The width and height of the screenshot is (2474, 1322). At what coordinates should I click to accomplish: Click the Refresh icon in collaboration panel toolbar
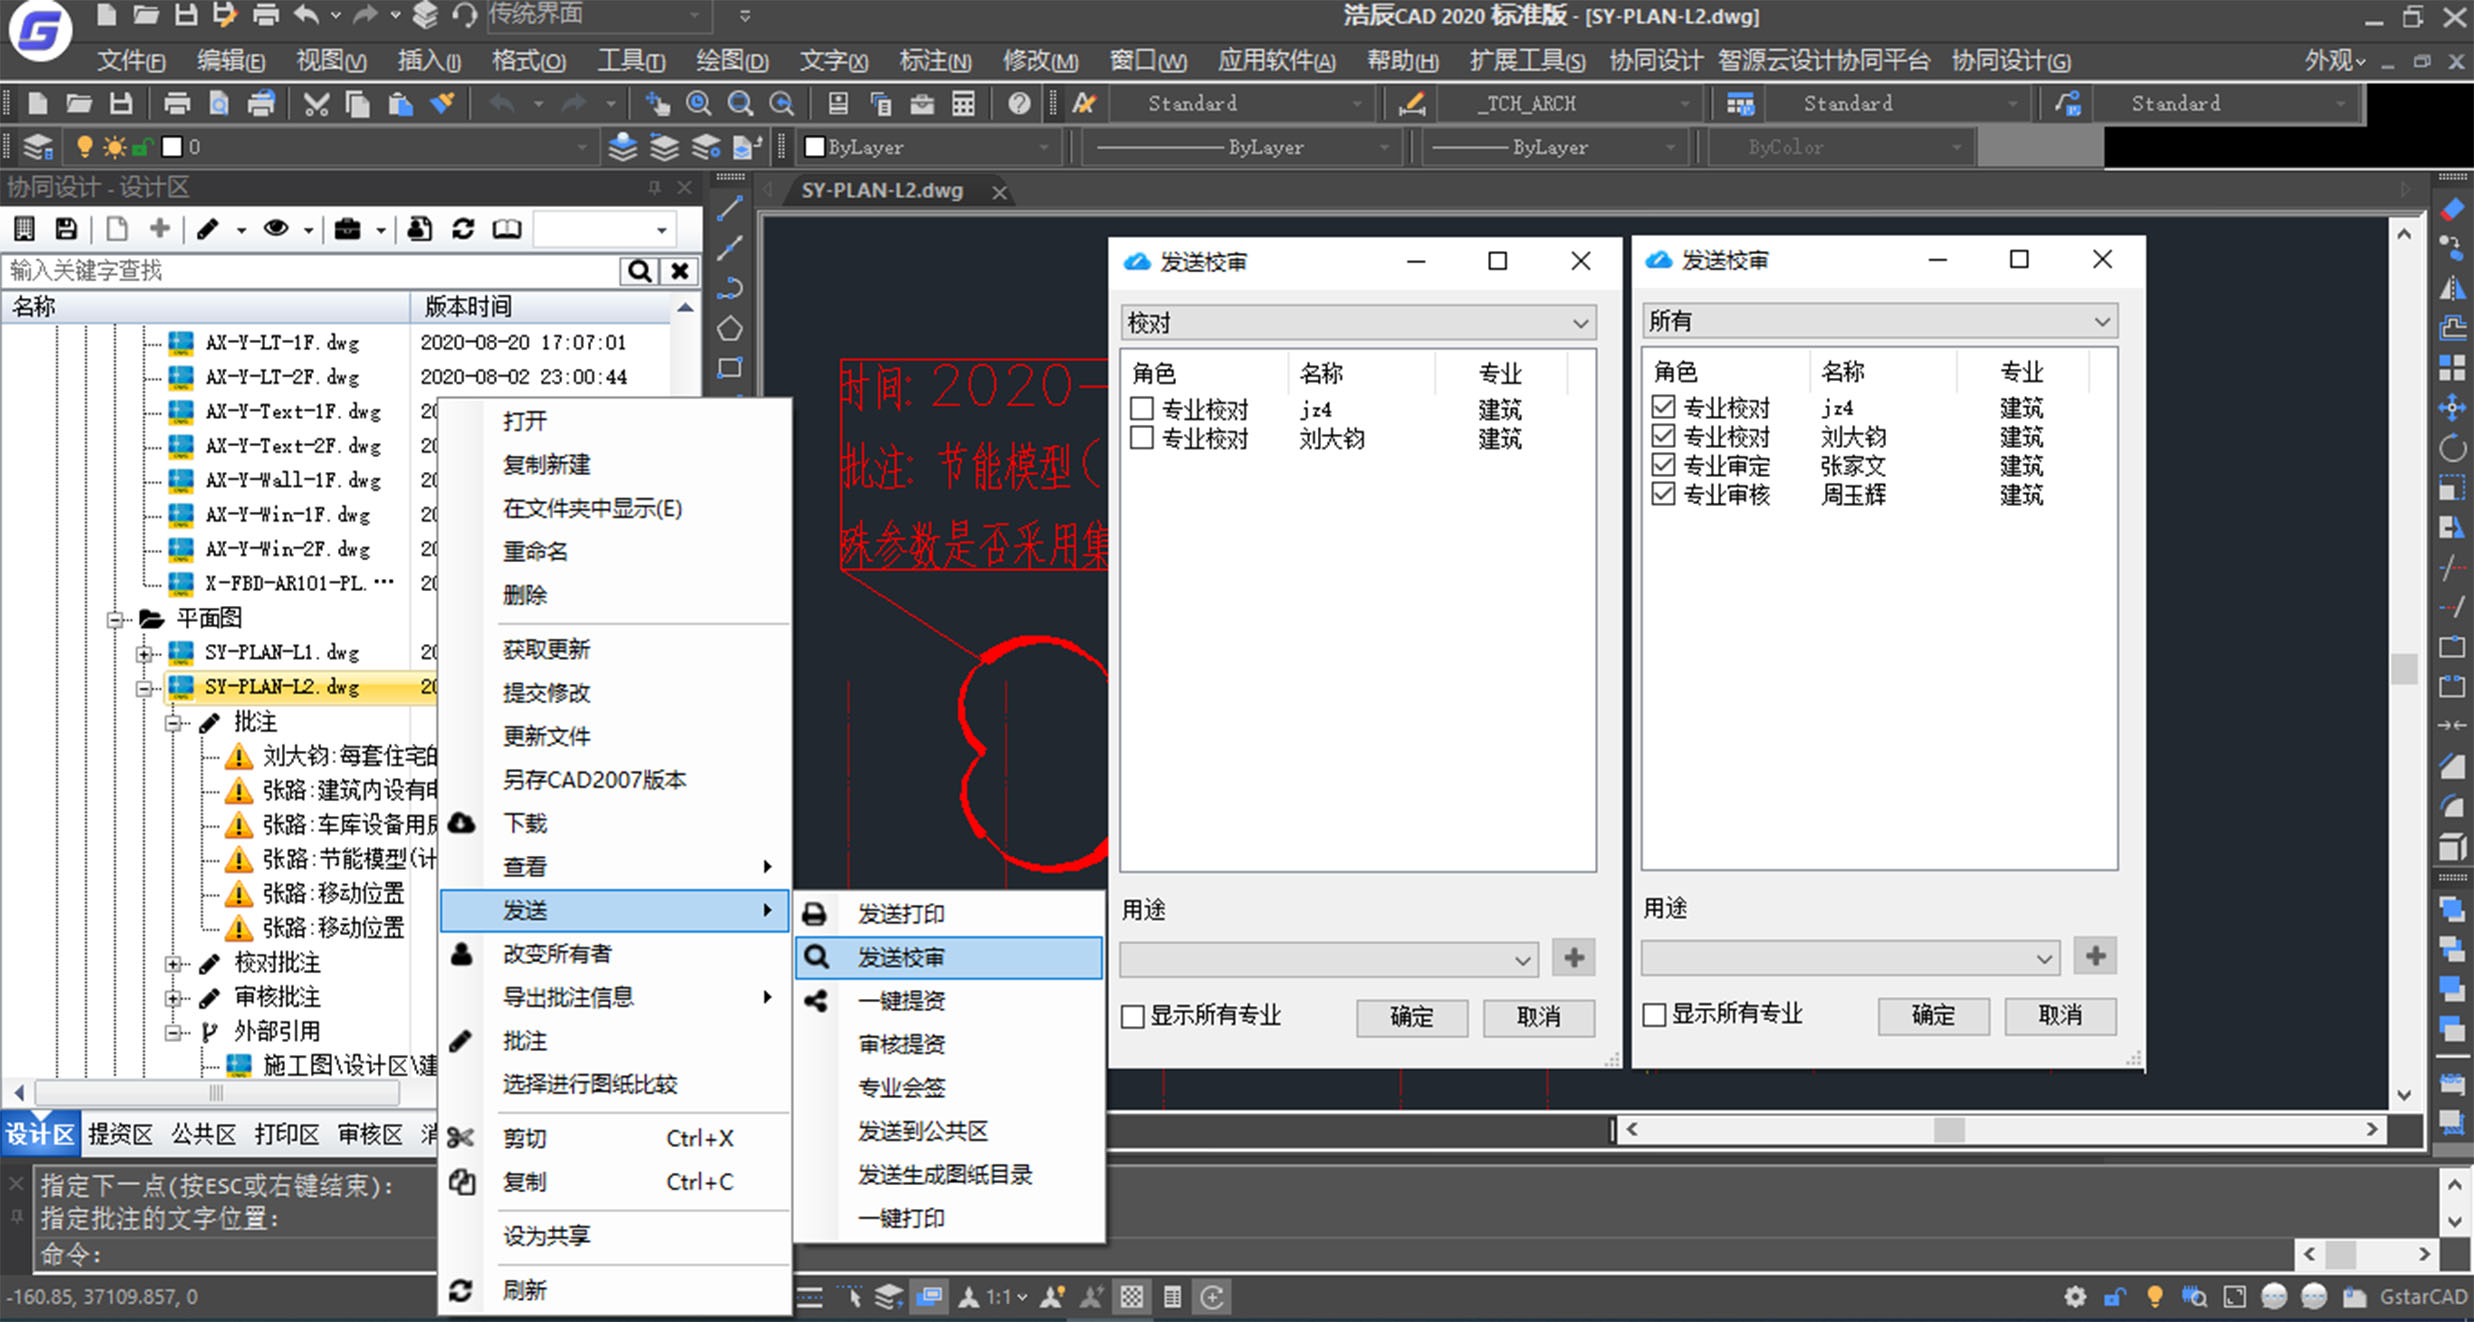(462, 229)
